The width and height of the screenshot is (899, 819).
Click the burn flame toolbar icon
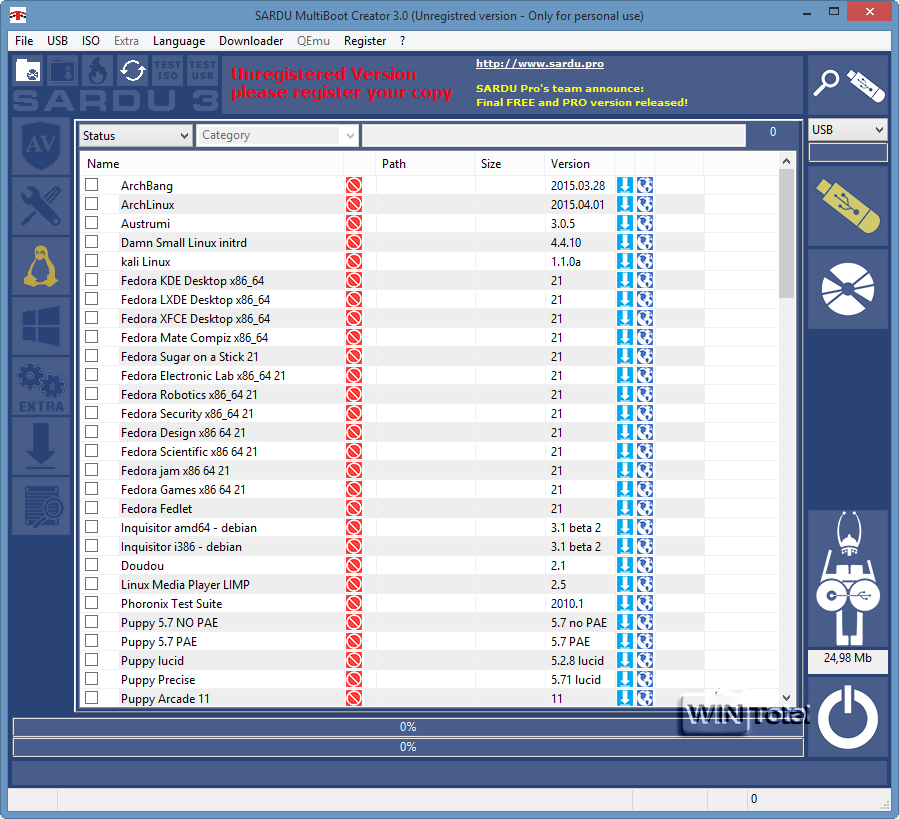pyautogui.click(x=97, y=71)
